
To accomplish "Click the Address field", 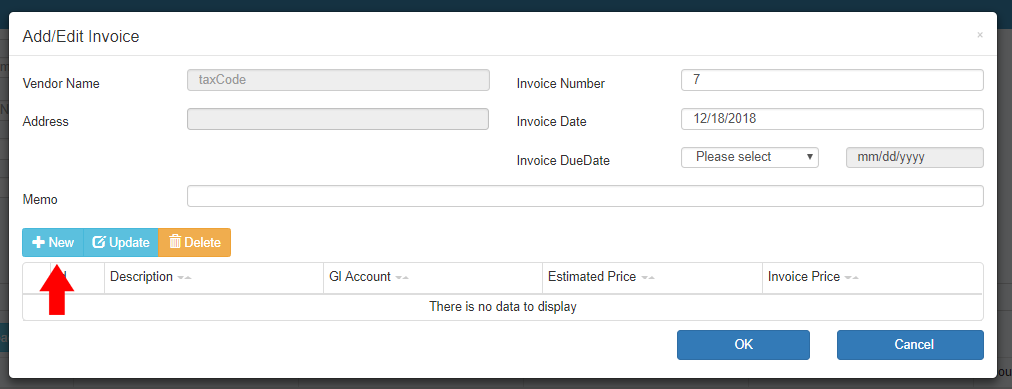I will pyautogui.click(x=338, y=119).
